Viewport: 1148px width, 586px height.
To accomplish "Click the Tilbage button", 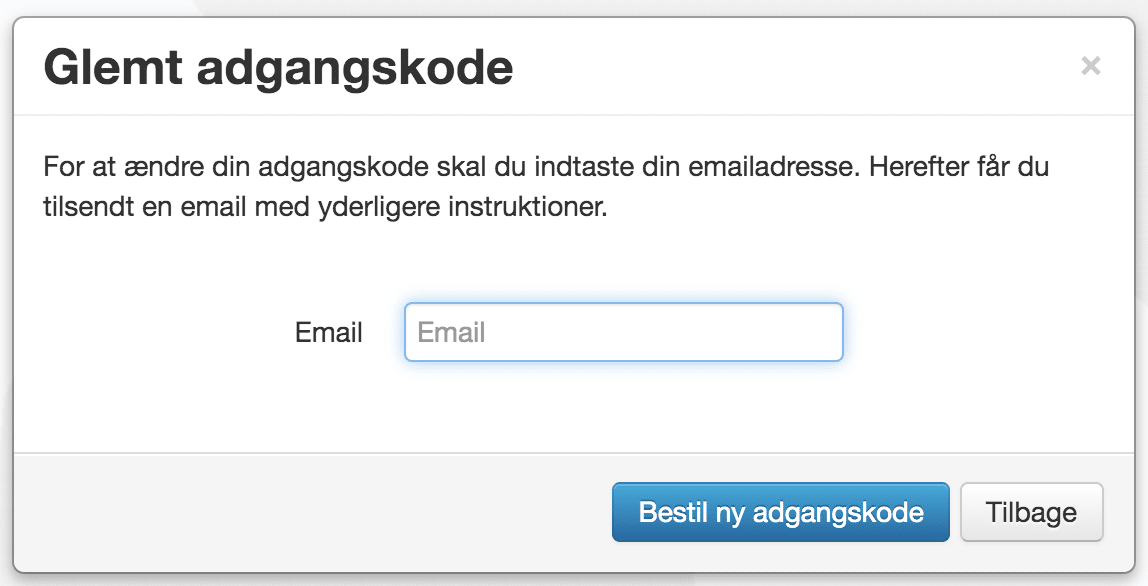I will 1032,512.
